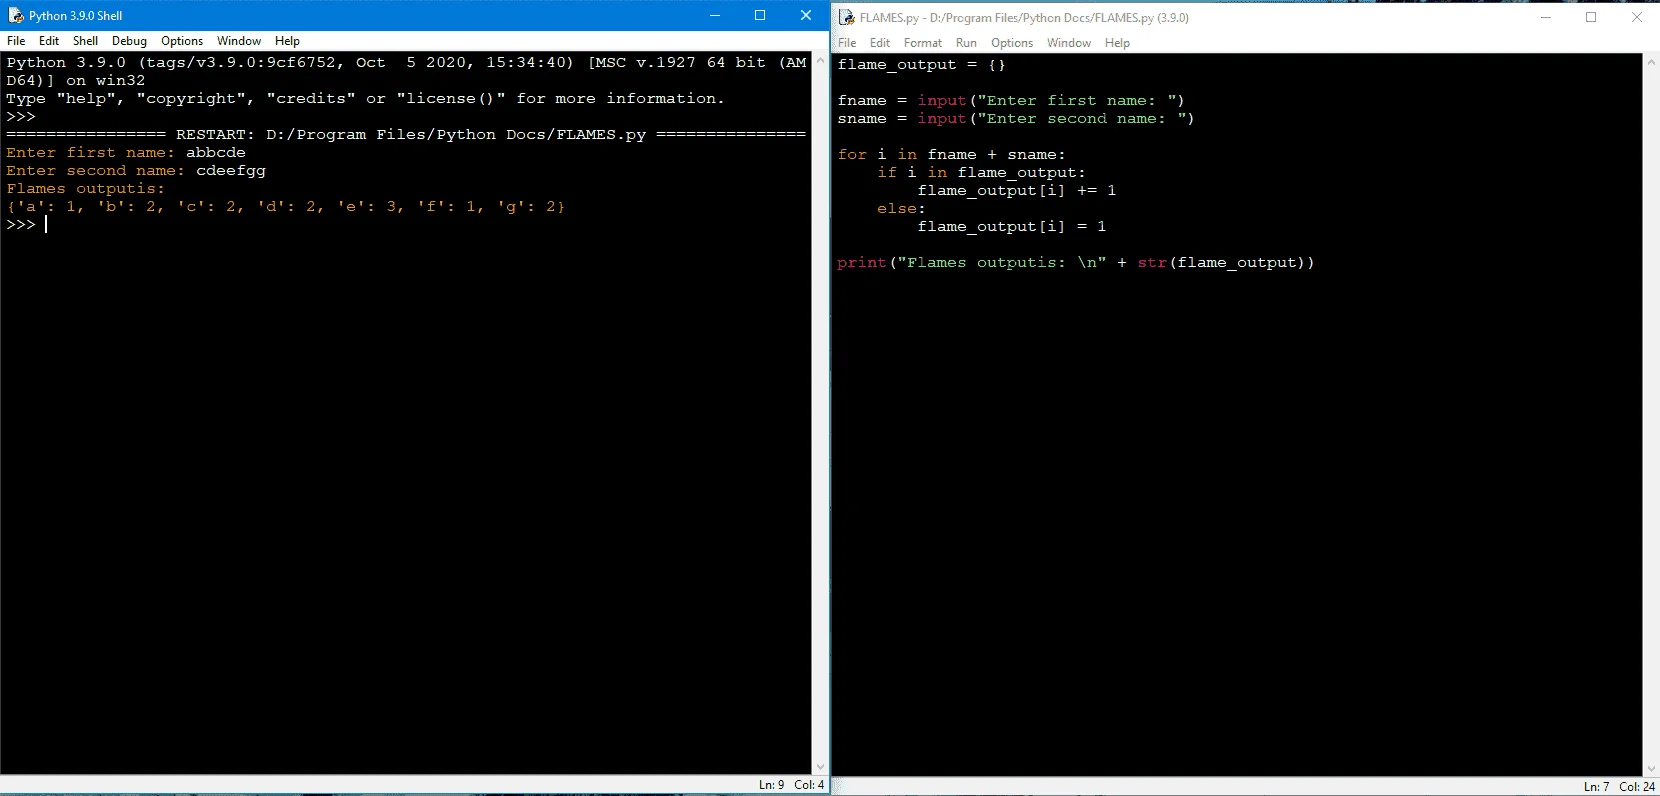
Task: Click 'Flames outputis:' line in Shell
Action: (85, 188)
